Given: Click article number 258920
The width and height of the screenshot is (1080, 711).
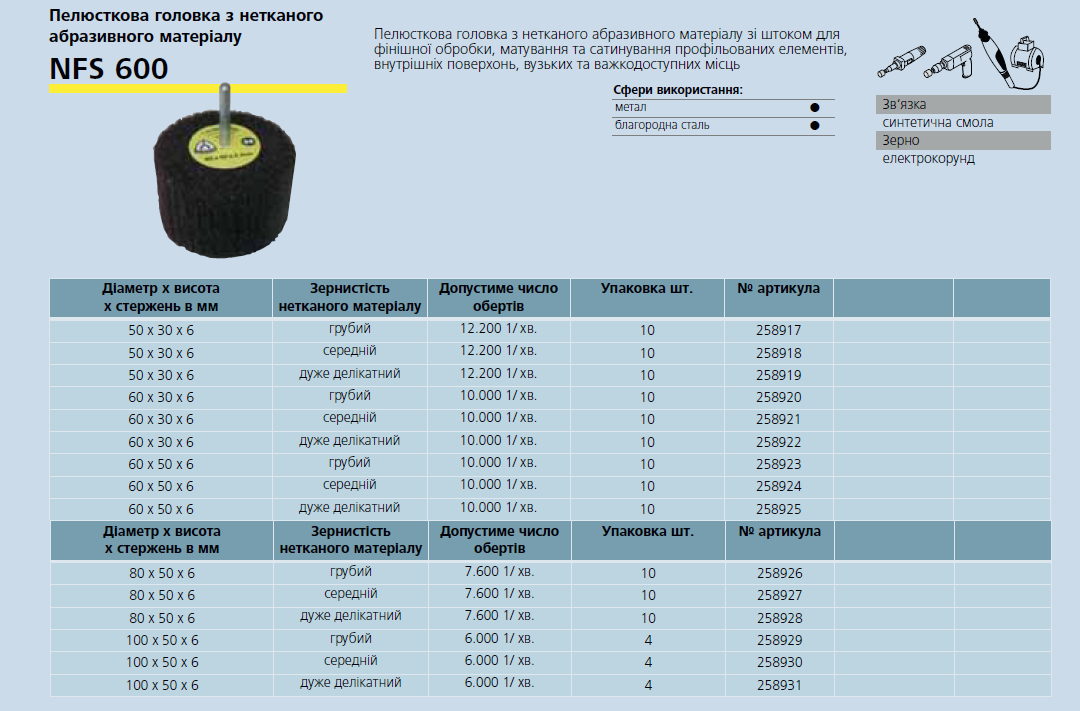Looking at the screenshot, I should click(x=778, y=398).
